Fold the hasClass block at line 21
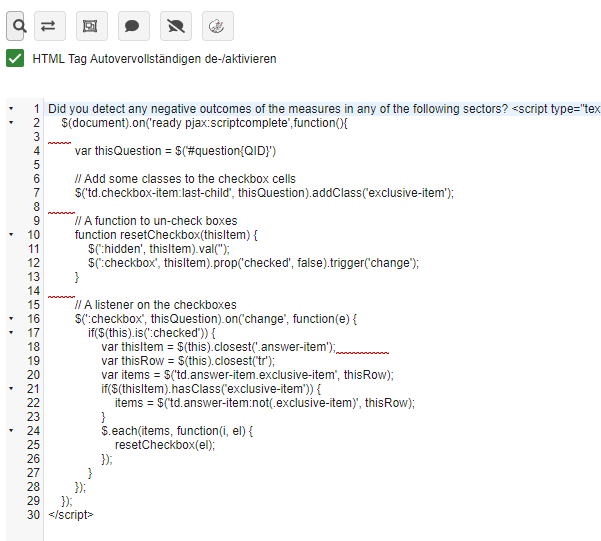Image resolution: width=601 pixels, height=541 pixels. (x=10, y=389)
